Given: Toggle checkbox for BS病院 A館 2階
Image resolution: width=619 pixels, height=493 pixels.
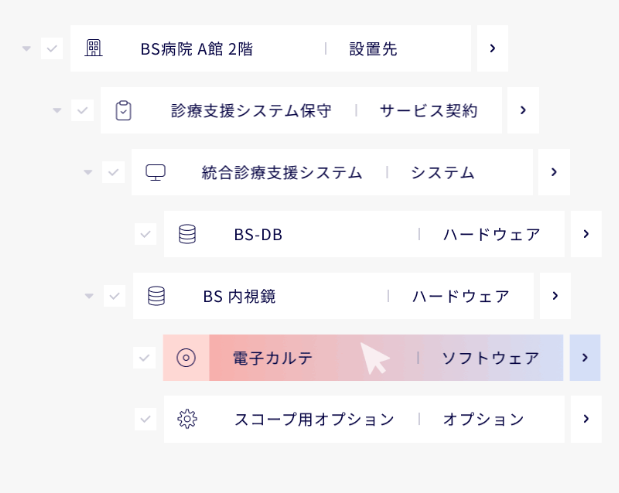Looking at the screenshot, I should pos(52,48).
